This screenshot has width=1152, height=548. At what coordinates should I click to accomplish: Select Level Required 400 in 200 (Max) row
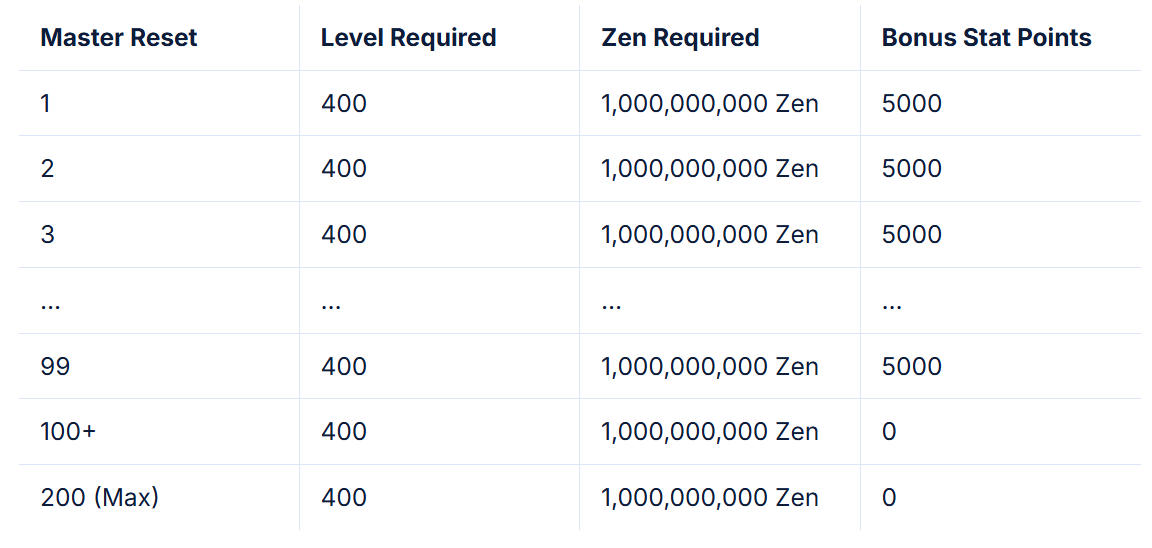(343, 498)
